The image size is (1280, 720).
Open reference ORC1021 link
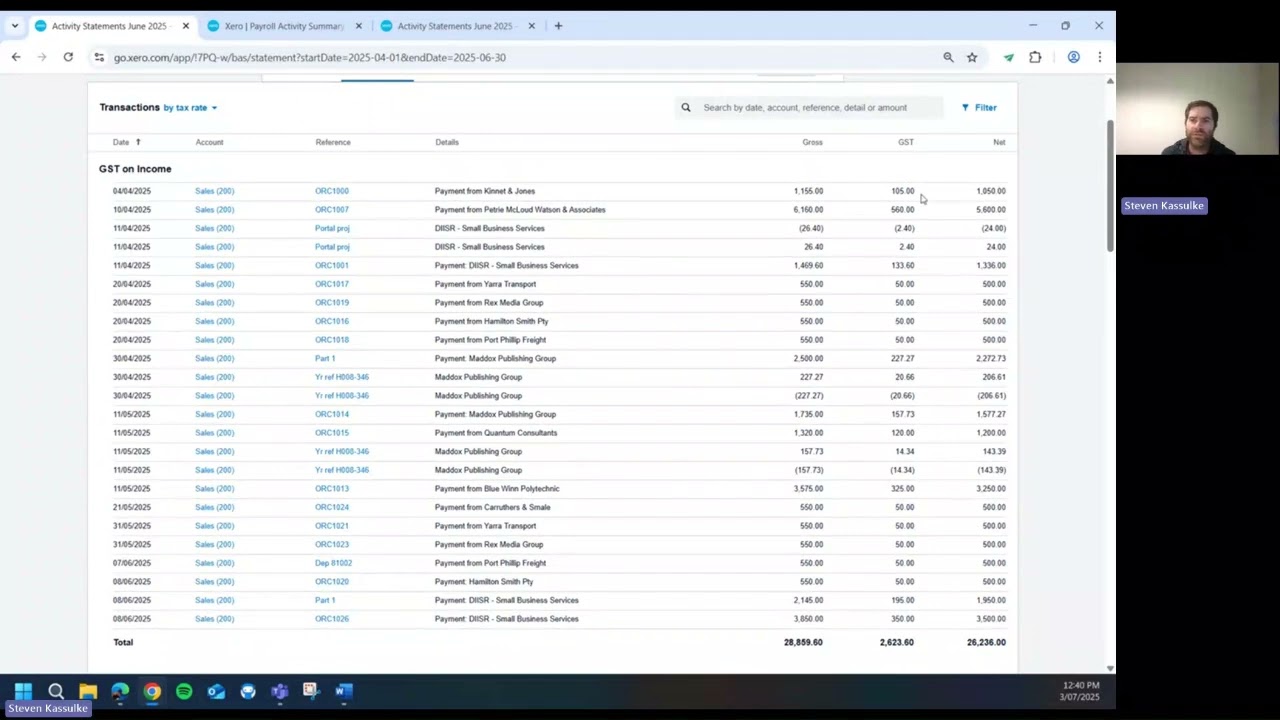(332, 526)
